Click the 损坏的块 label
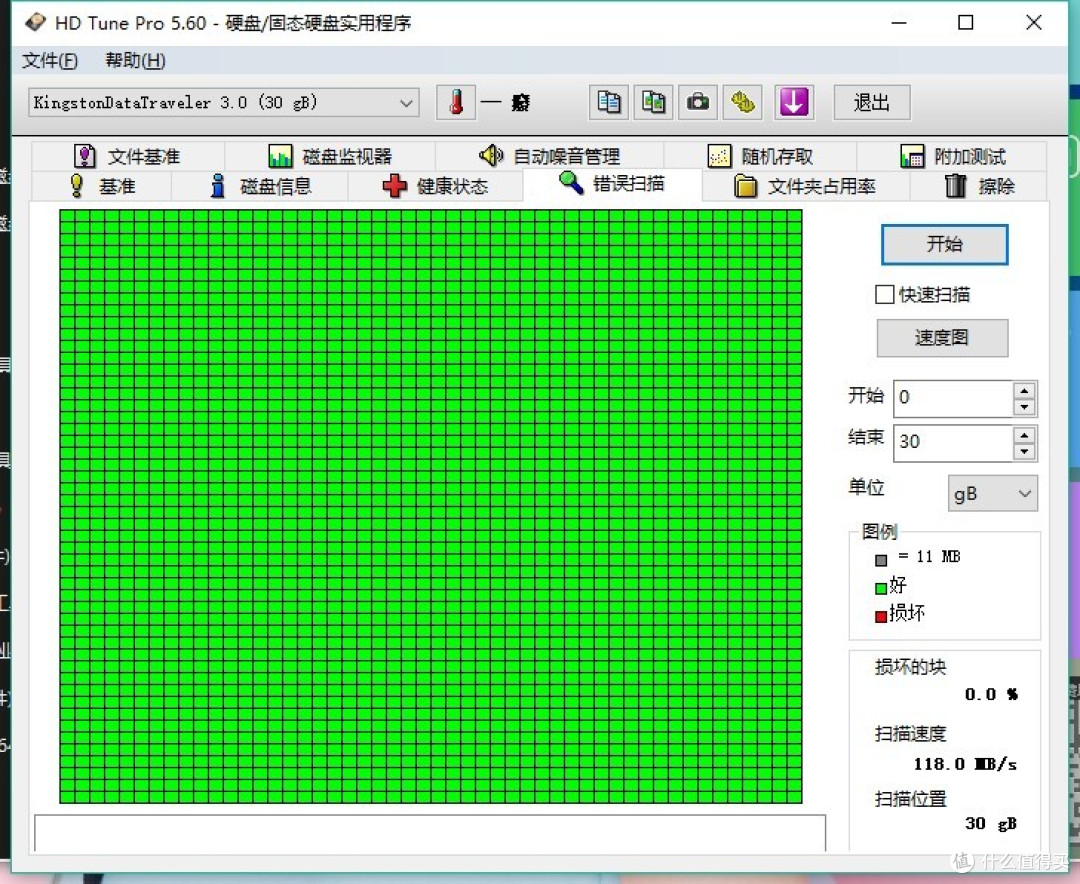 click(x=911, y=667)
